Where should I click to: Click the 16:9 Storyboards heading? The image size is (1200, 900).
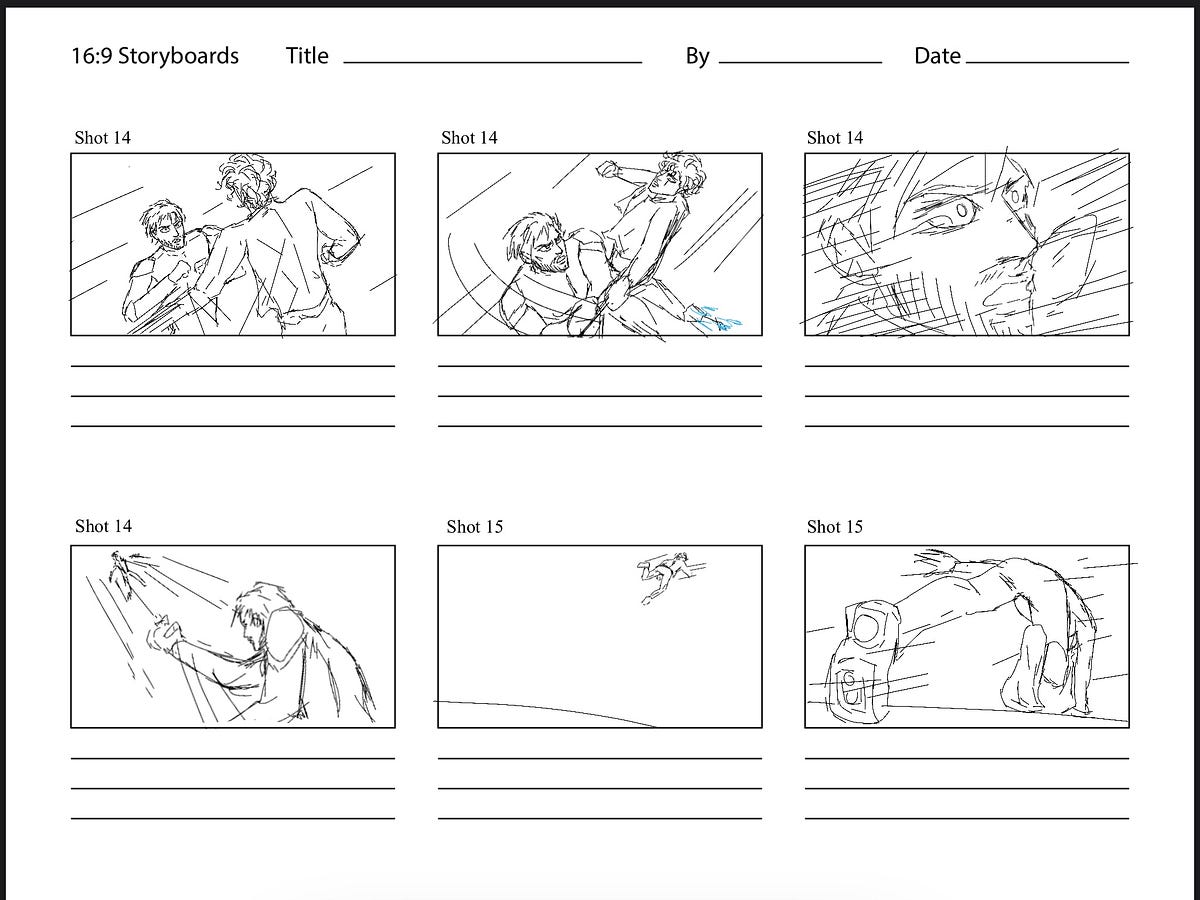coord(155,56)
